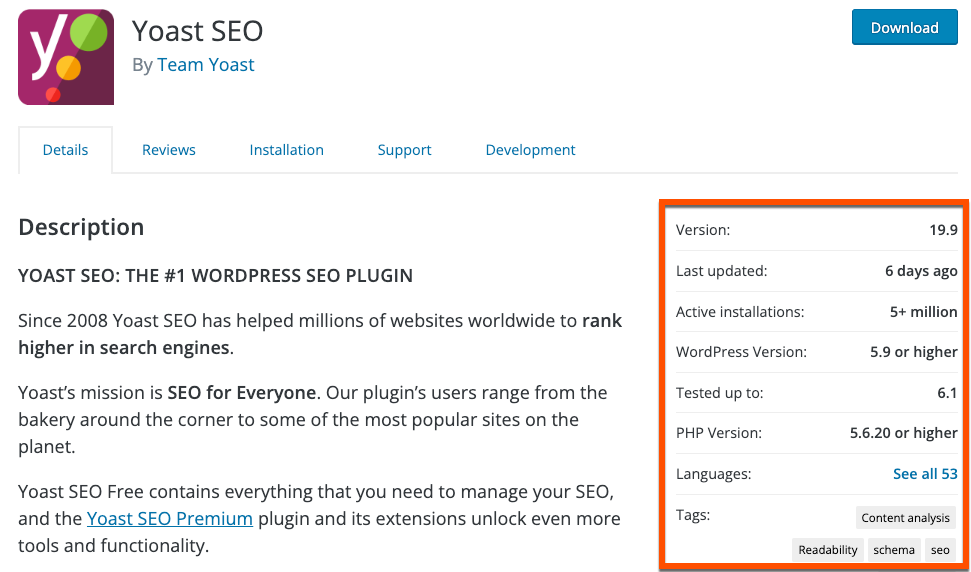Select the Details tab
Viewport: 971px width, 572px height.
[x=66, y=150]
